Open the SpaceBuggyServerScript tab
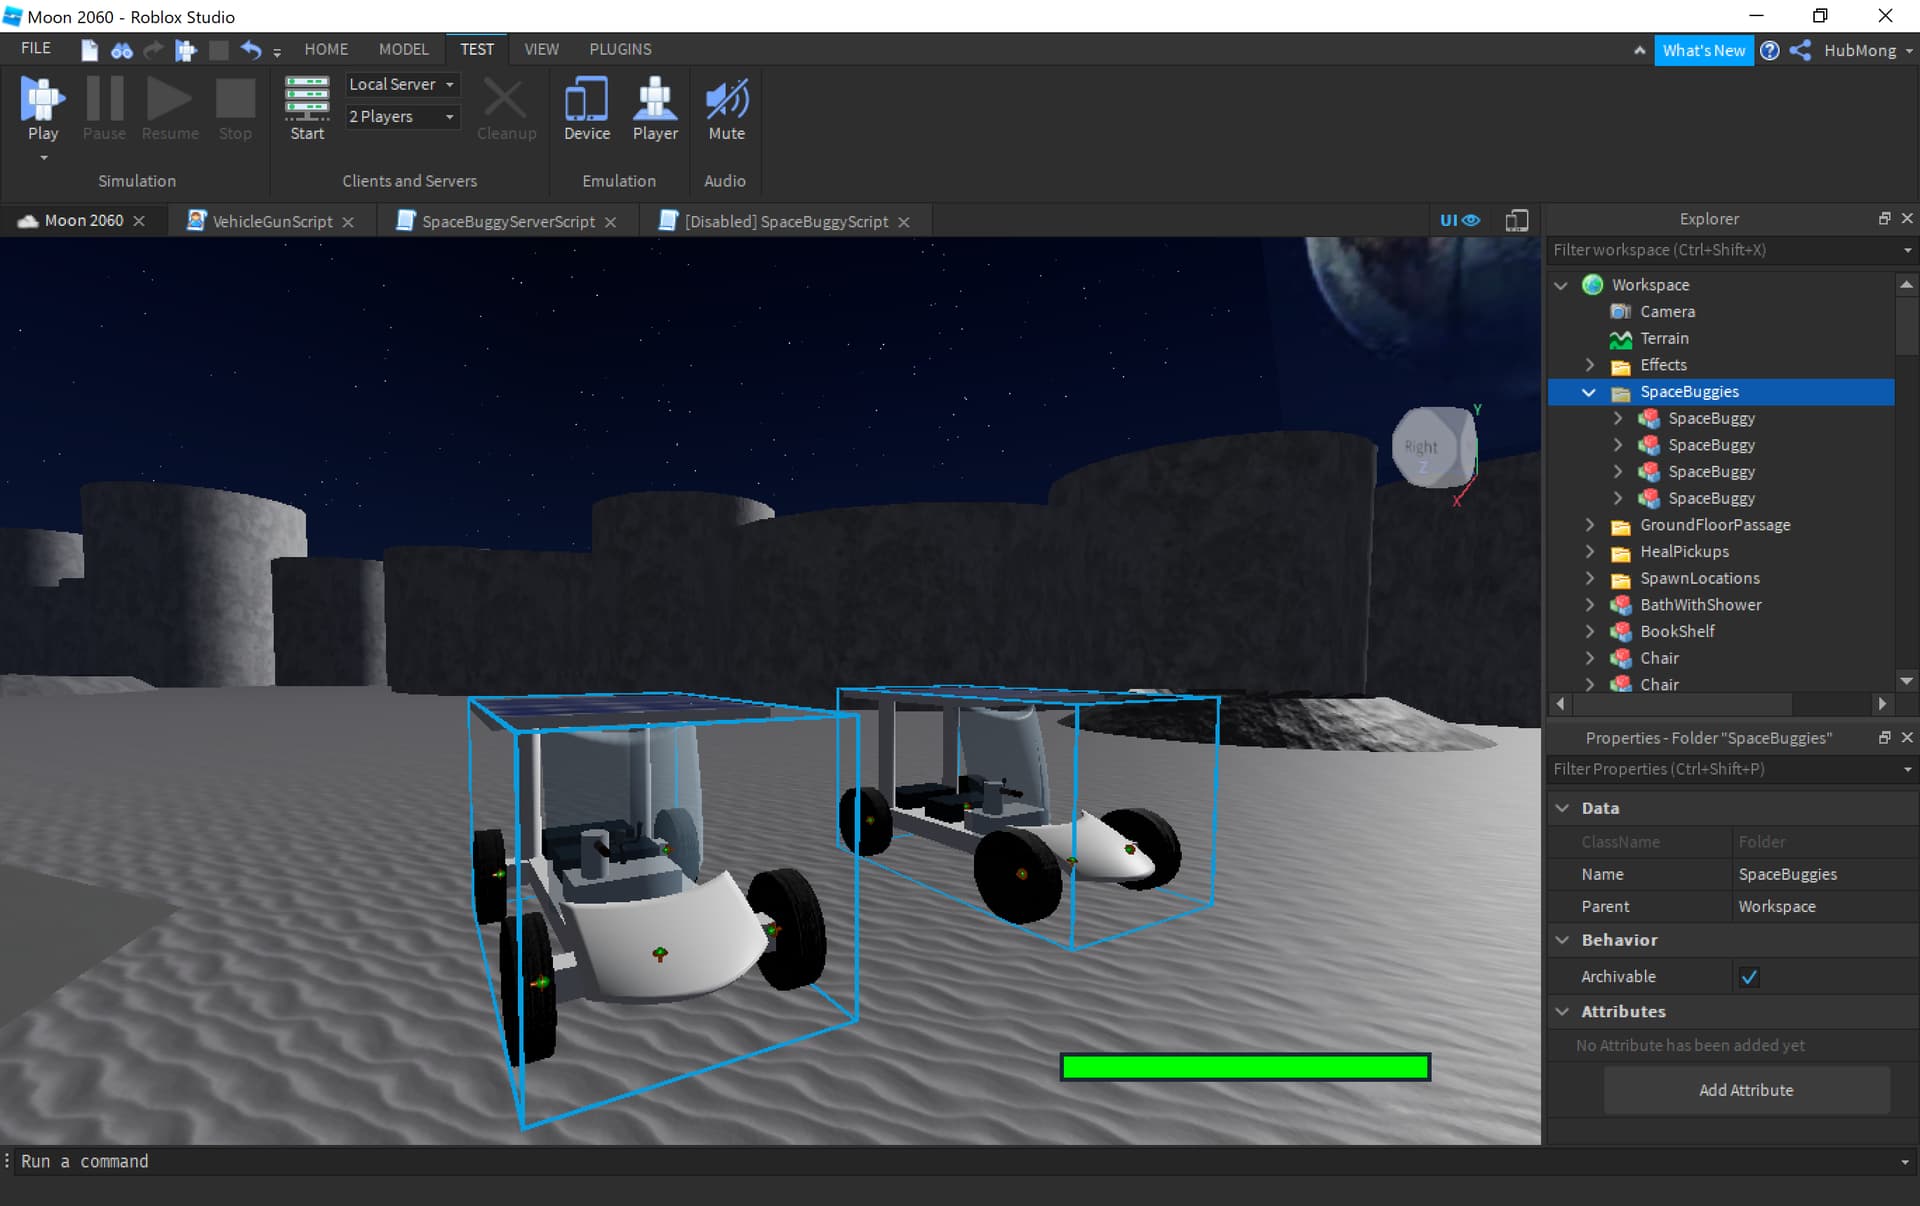This screenshot has height=1206, width=1920. 507,222
